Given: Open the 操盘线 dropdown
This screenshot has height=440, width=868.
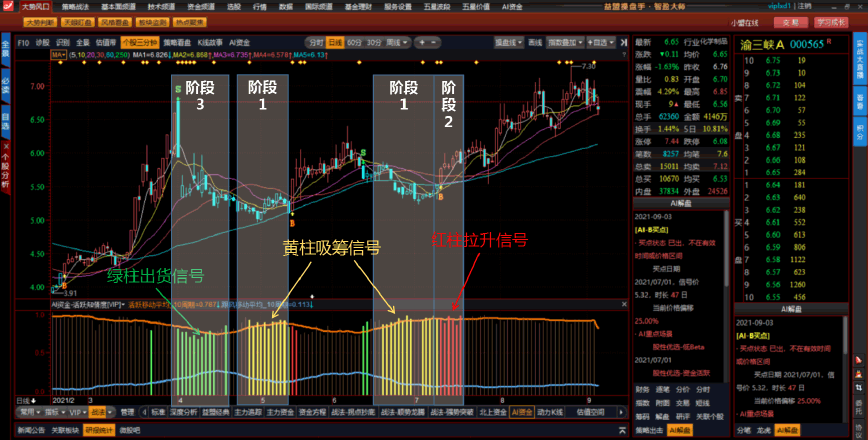Looking at the screenshot, I should tap(508, 43).
